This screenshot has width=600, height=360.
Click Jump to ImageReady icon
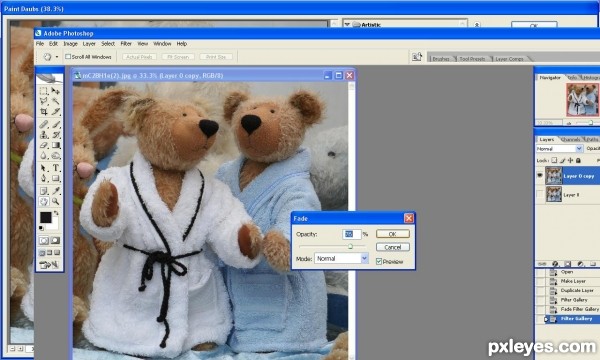(50, 264)
